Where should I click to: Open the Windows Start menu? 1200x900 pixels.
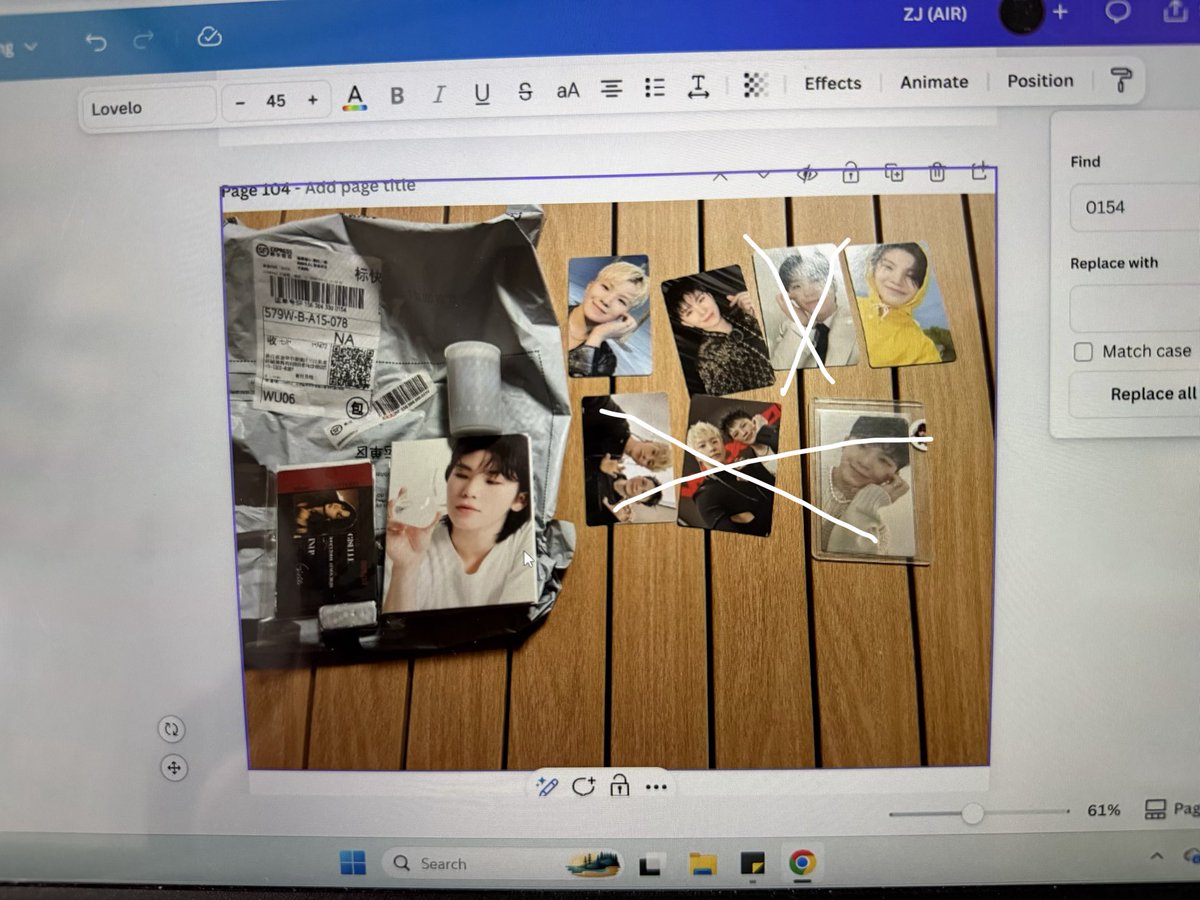[352, 863]
